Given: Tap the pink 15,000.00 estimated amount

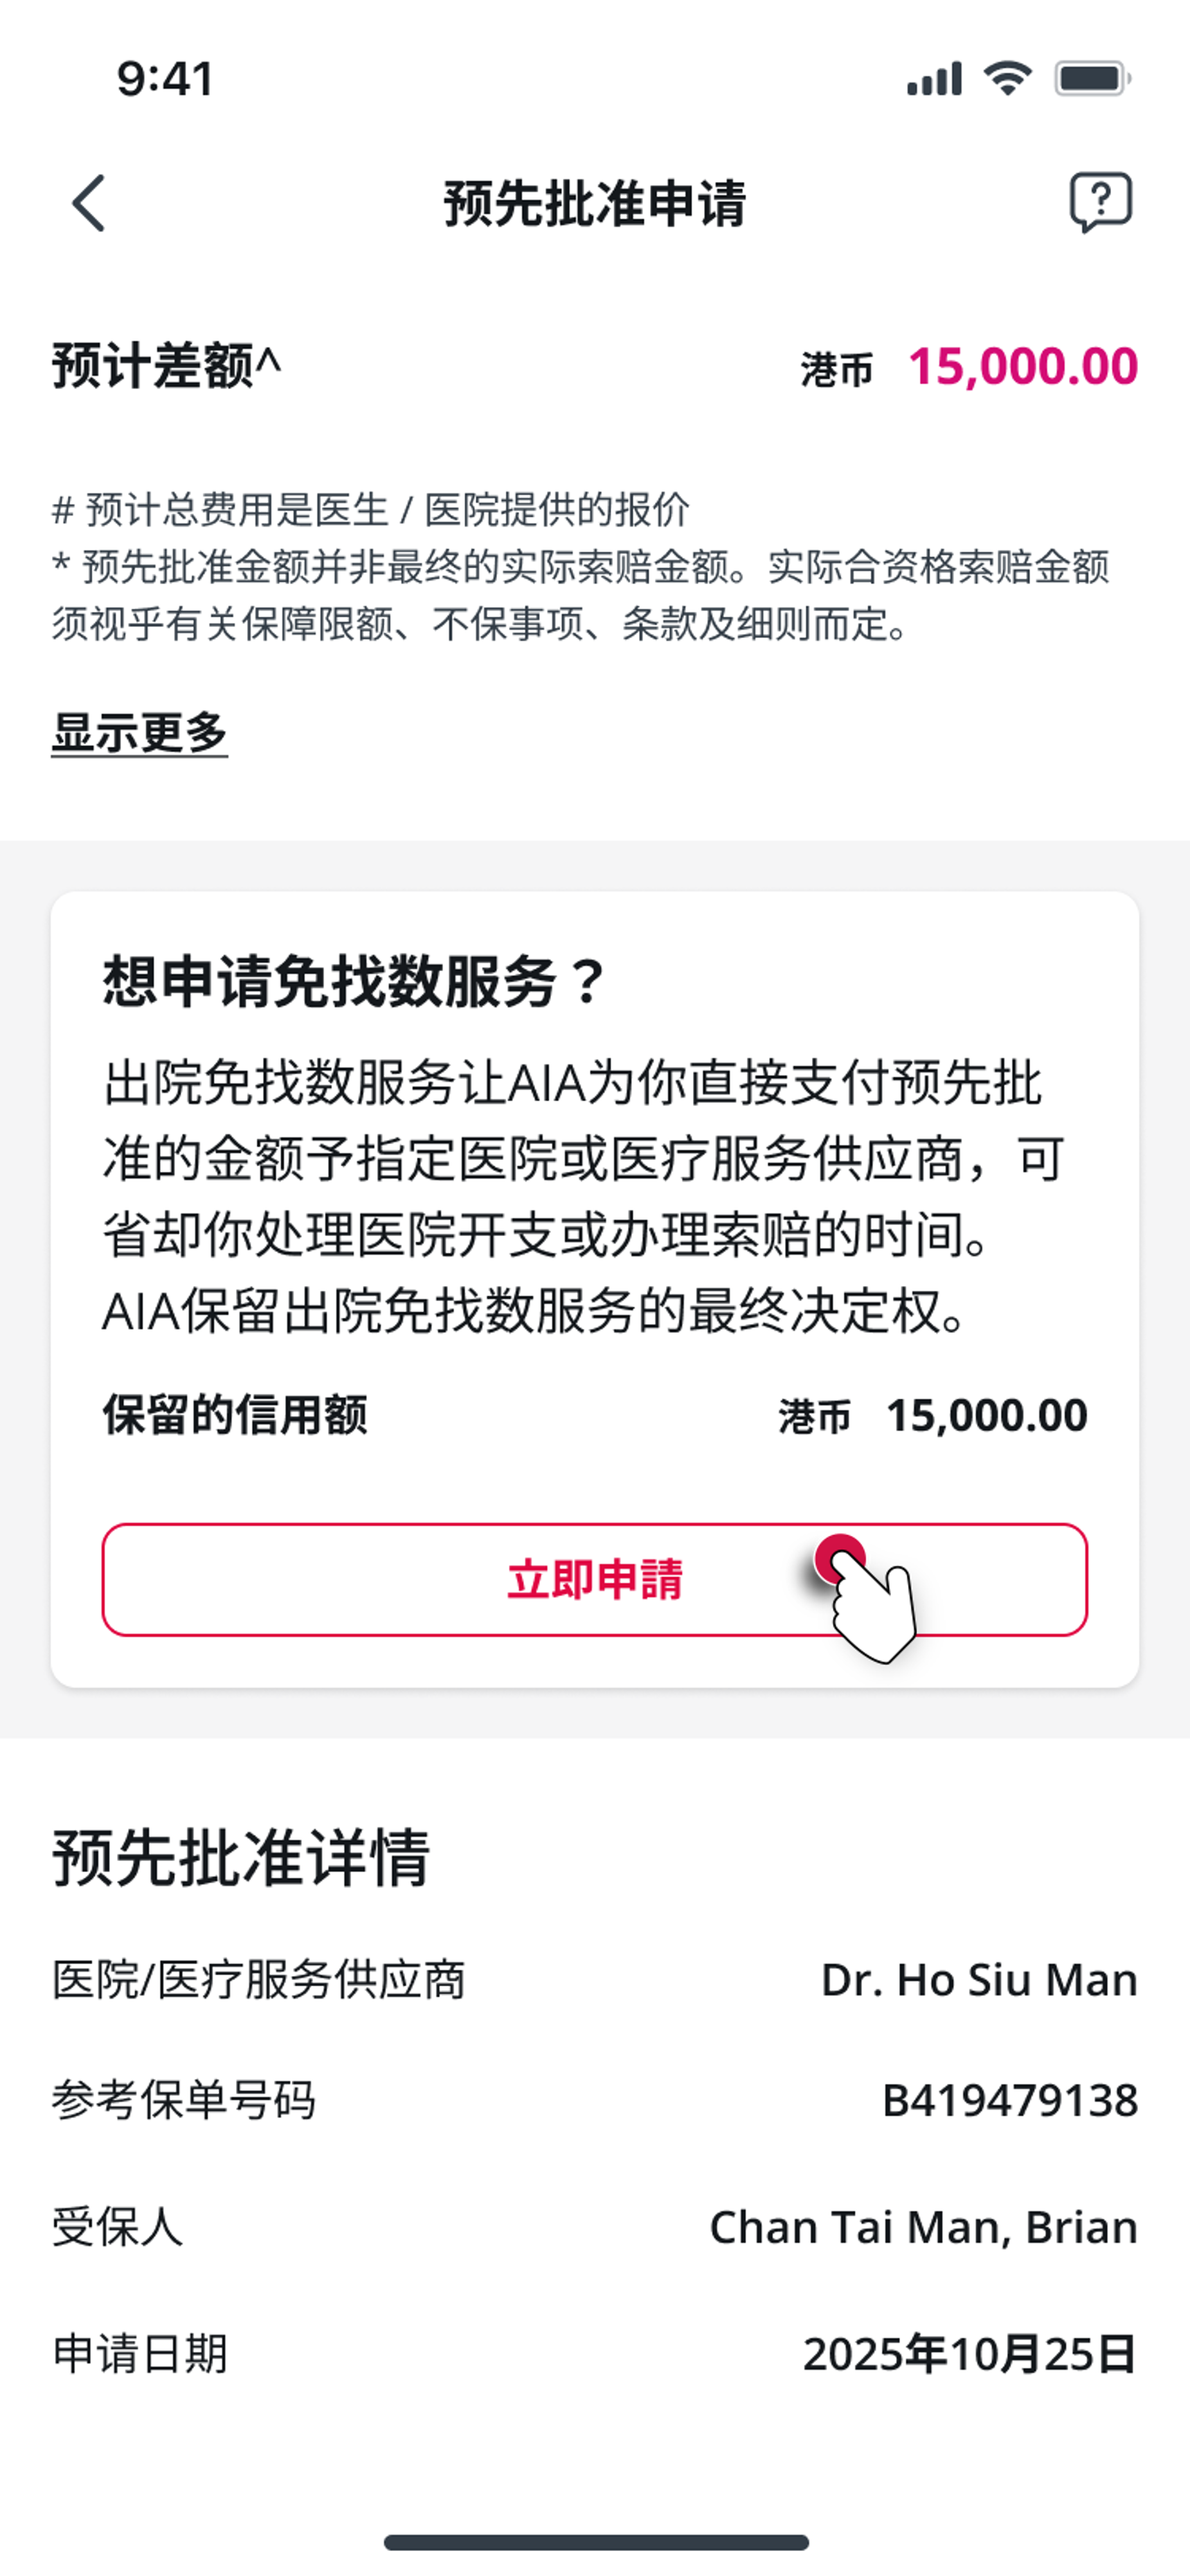Looking at the screenshot, I should coord(1022,367).
